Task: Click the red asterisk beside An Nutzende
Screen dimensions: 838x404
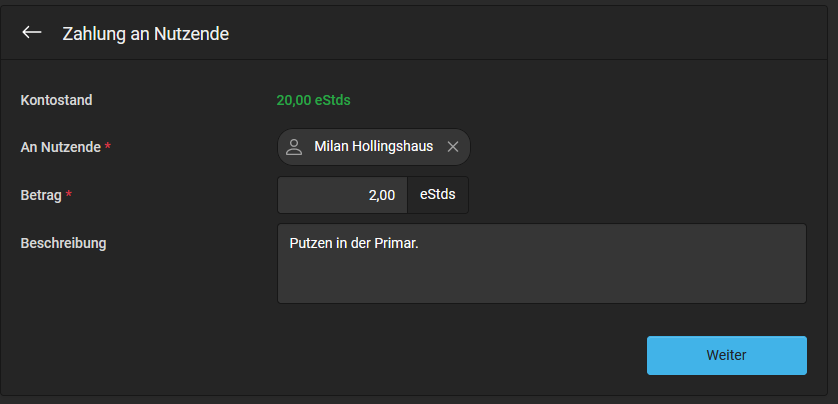Action: (107, 146)
